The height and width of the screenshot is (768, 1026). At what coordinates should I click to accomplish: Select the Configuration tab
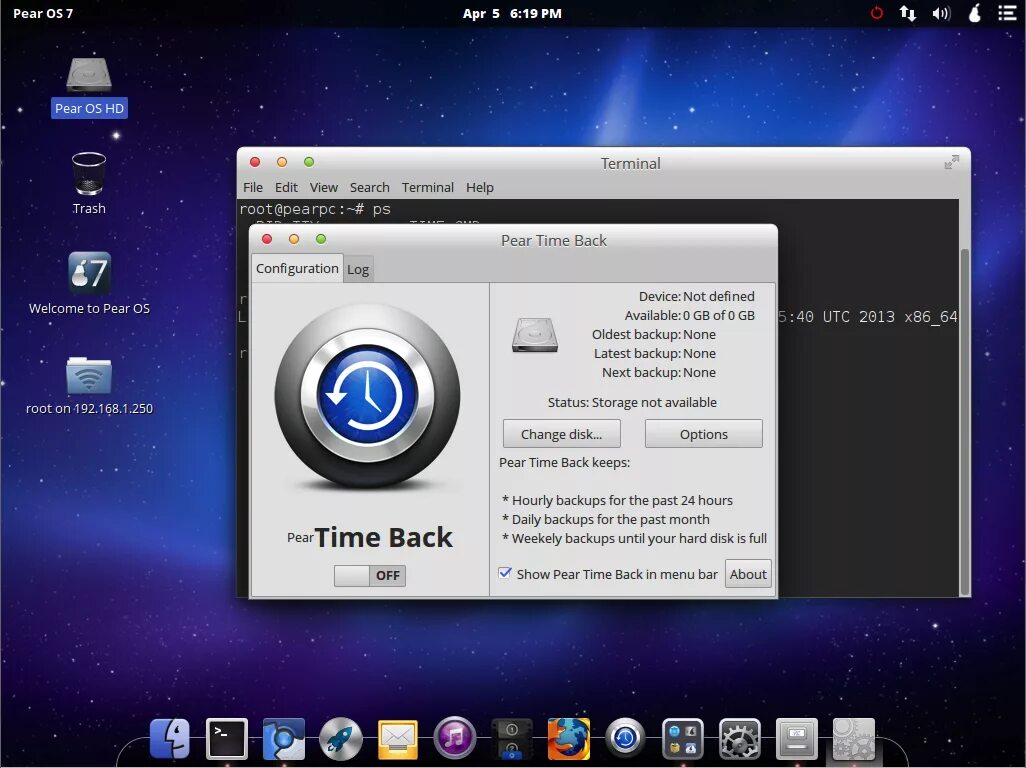297,268
